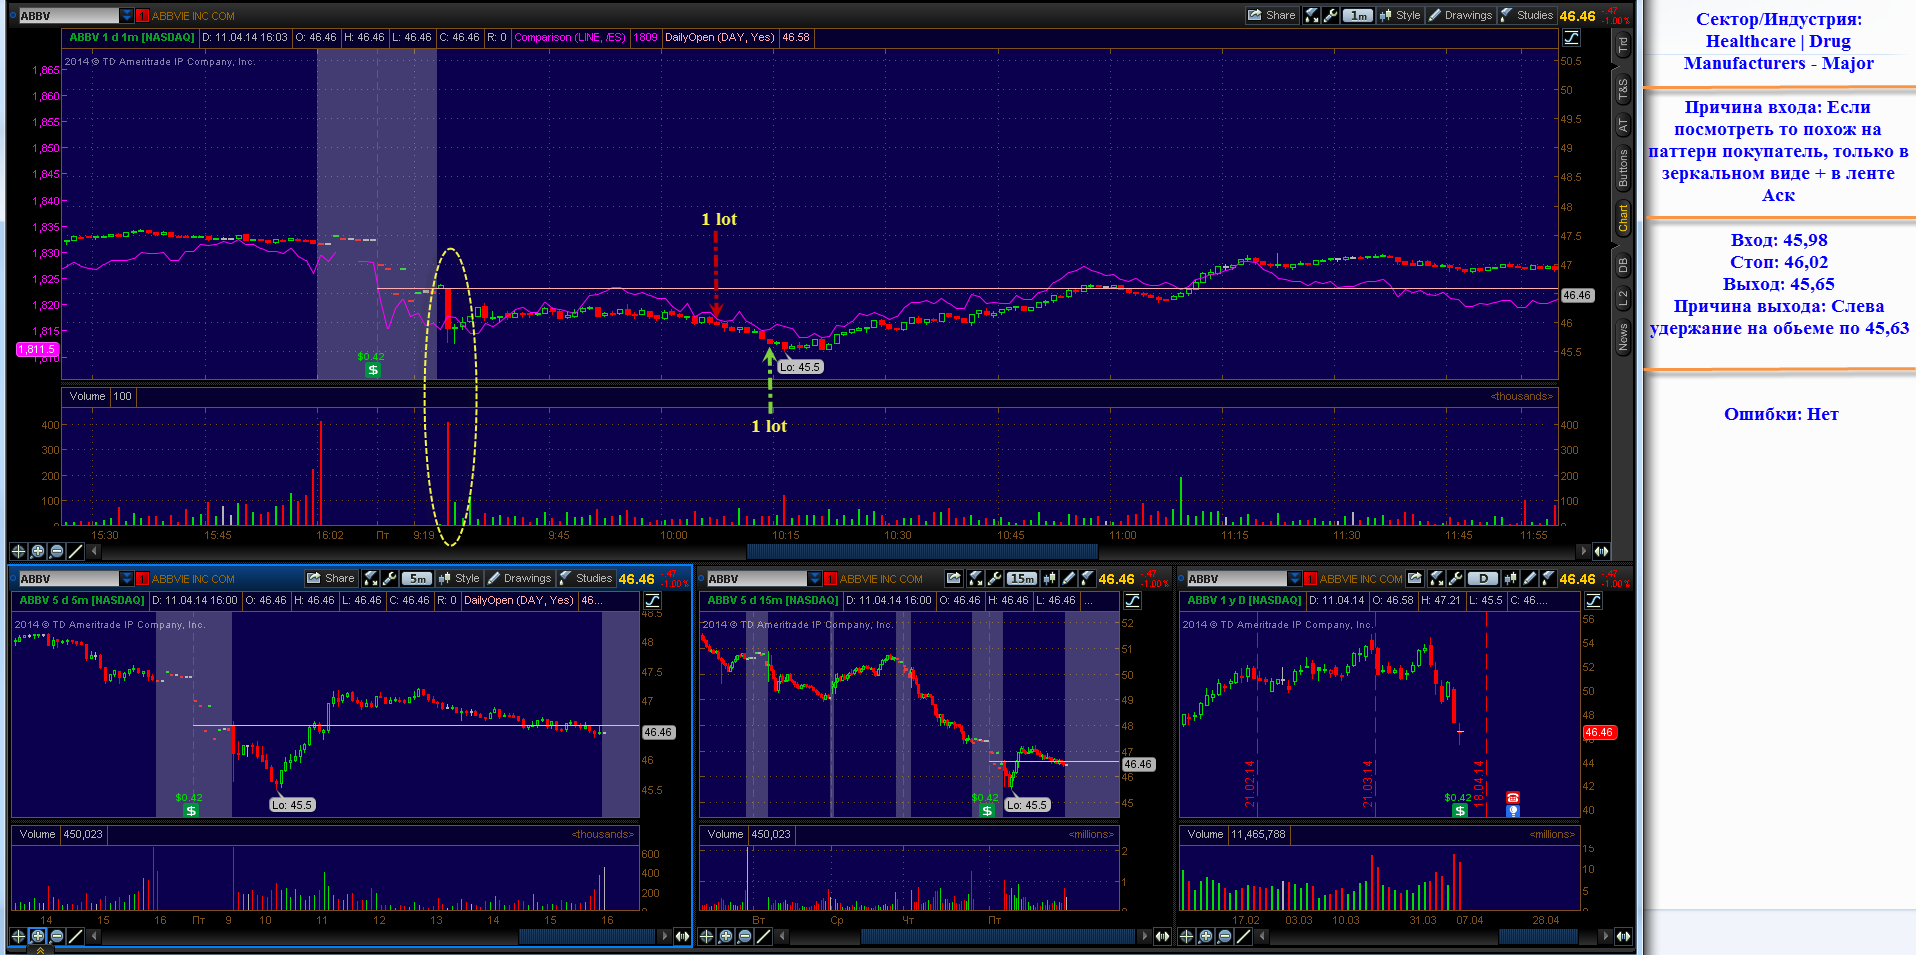The image size is (1916, 955).
Task: Change the 5m timeframe selector
Action: click(417, 578)
